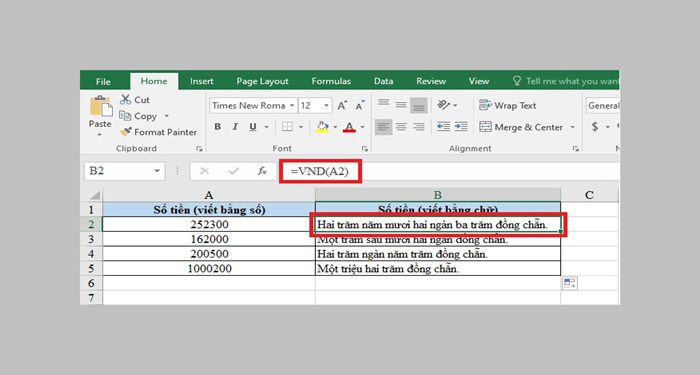Viewport: 700px width, 375px height.
Task: Select column A header
Action: pos(209,195)
